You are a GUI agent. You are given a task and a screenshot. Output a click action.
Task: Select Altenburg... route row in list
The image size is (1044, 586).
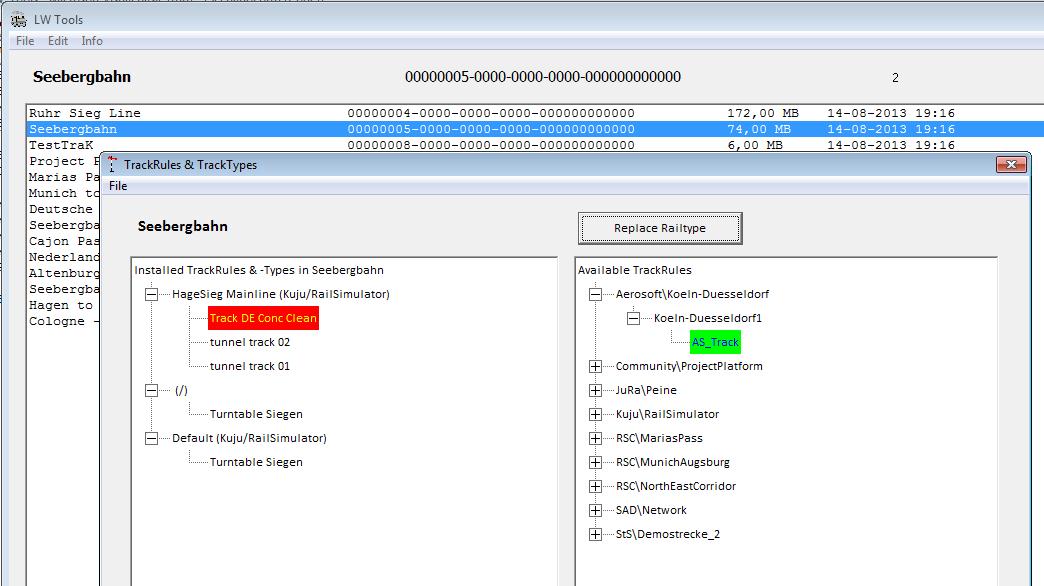pyautogui.click(x=63, y=273)
